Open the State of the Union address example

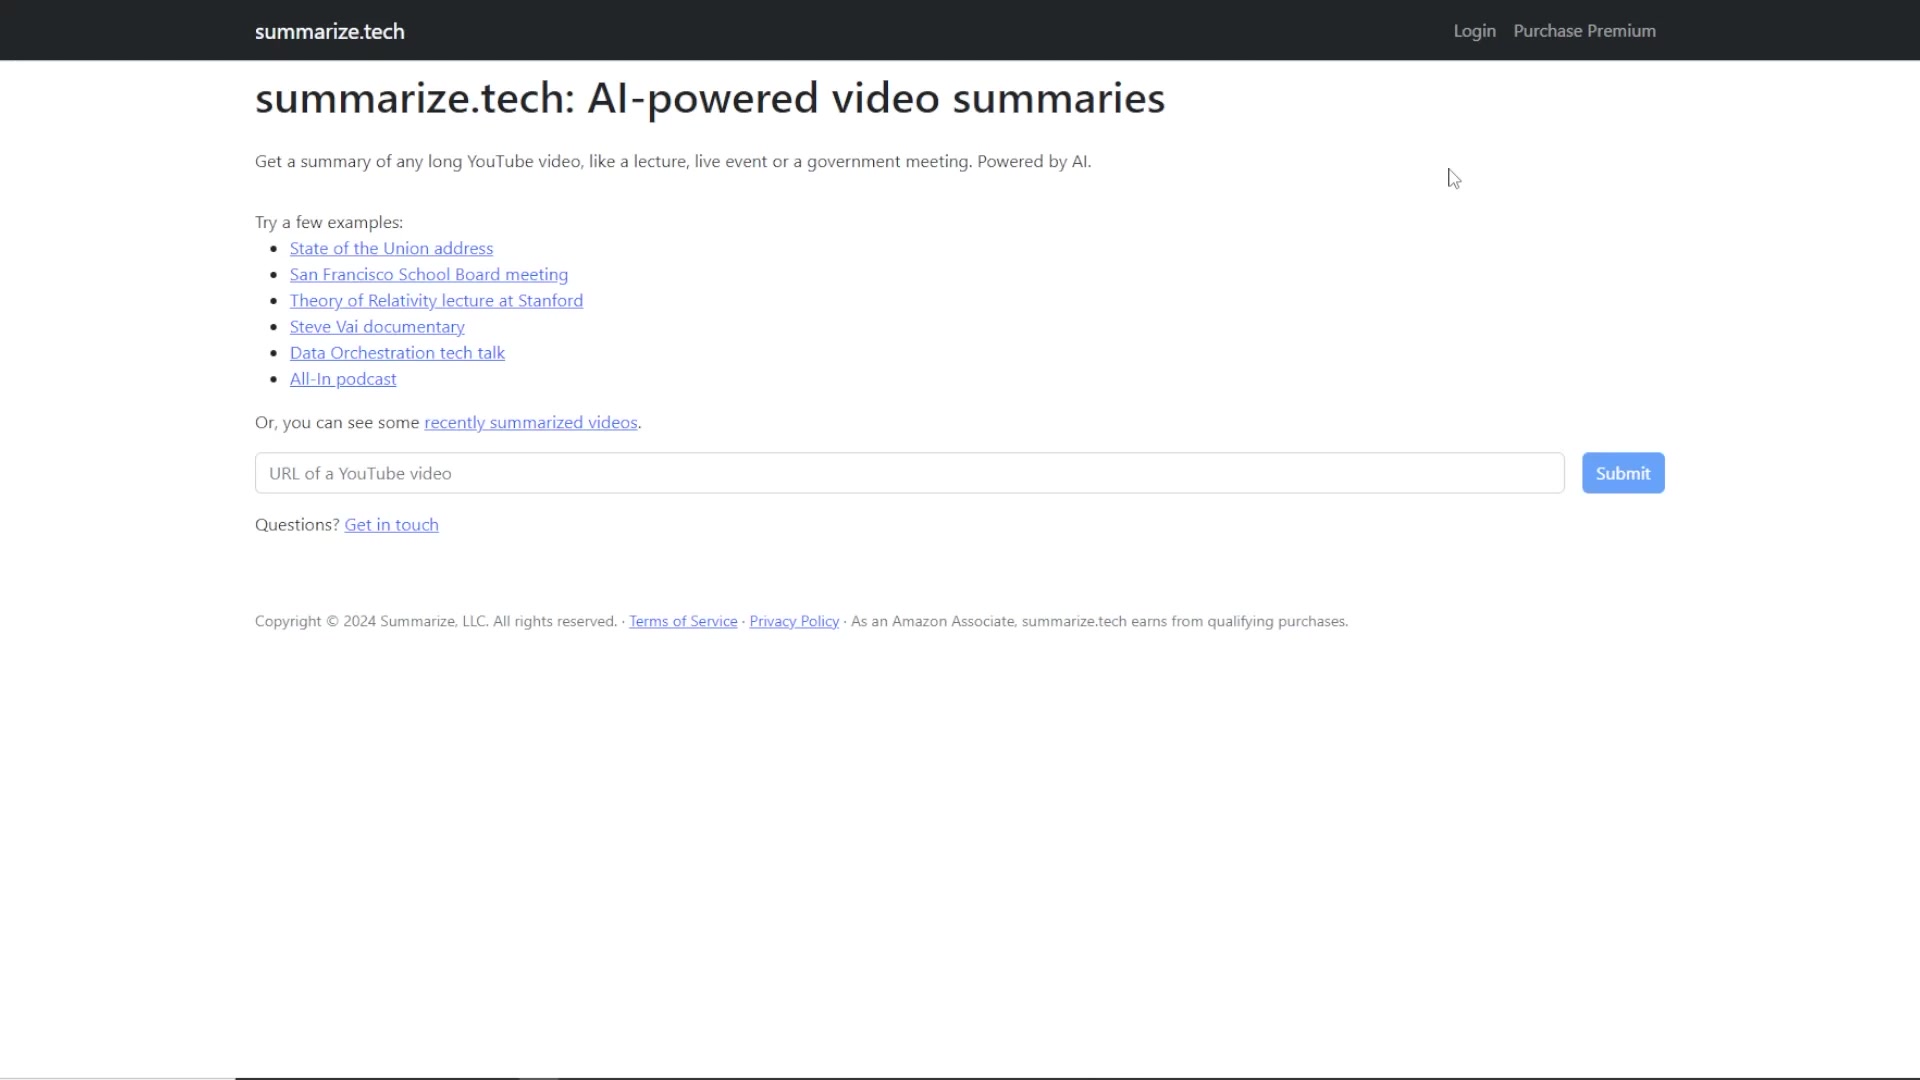click(390, 248)
